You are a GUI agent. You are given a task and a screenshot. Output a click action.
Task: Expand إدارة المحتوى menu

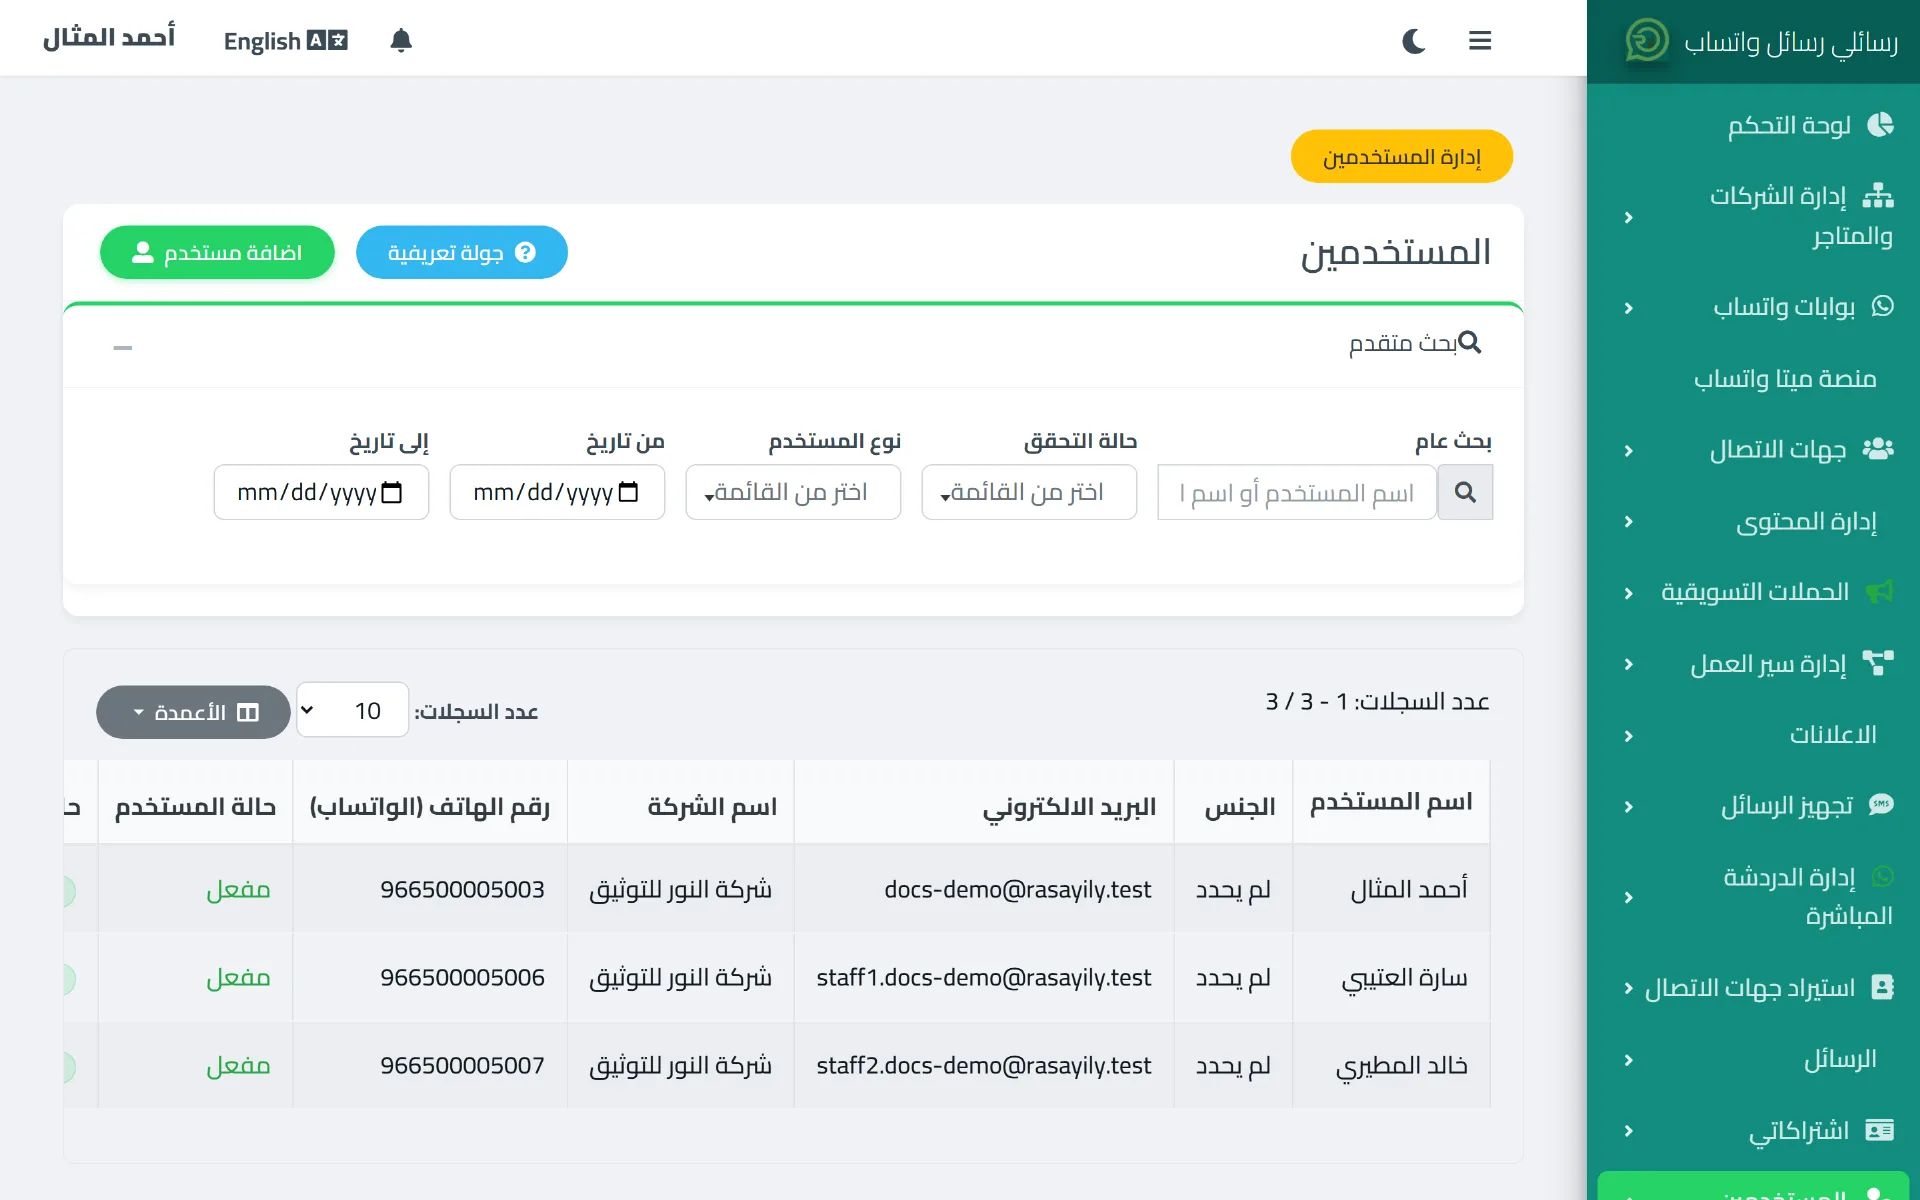pos(1752,521)
